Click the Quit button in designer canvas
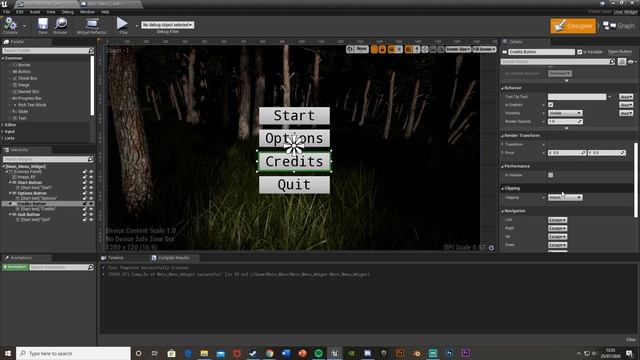The height and width of the screenshot is (360, 640). coord(294,185)
